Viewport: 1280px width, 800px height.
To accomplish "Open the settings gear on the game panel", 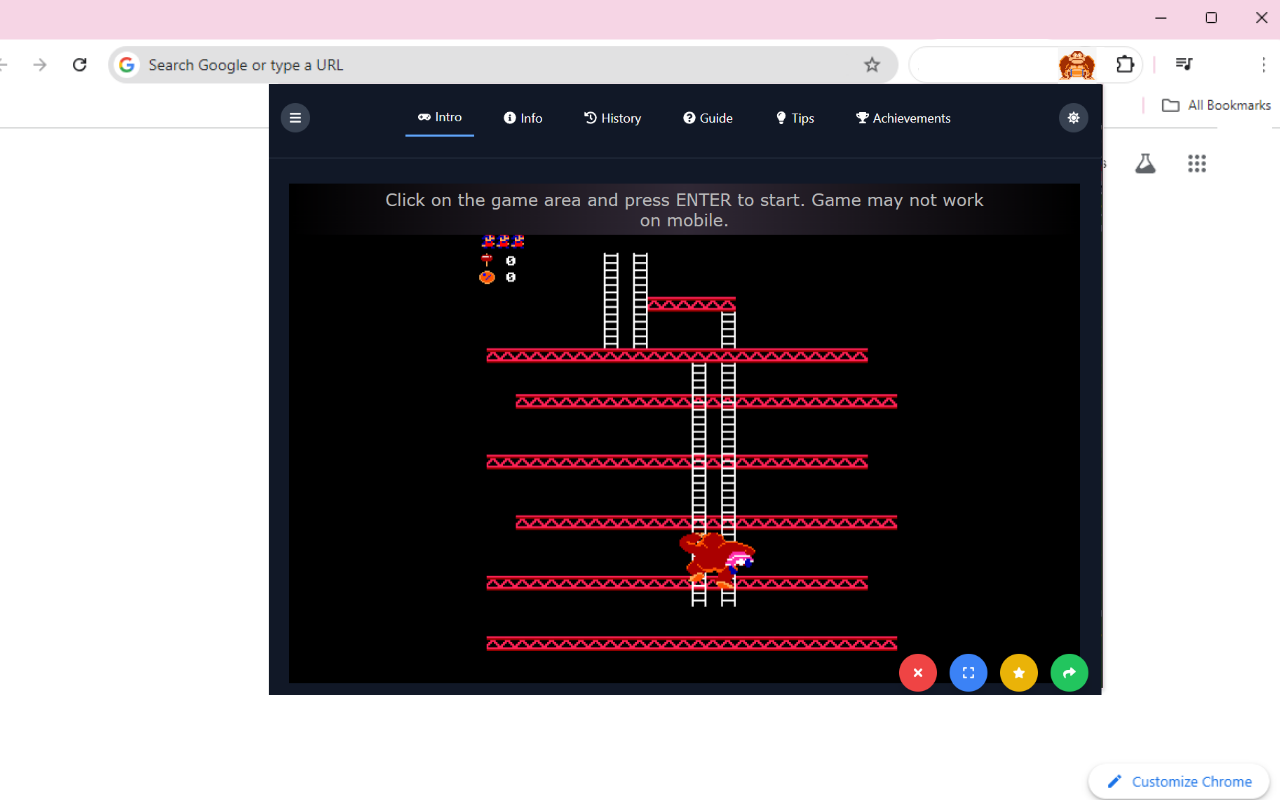I will pyautogui.click(x=1073, y=117).
